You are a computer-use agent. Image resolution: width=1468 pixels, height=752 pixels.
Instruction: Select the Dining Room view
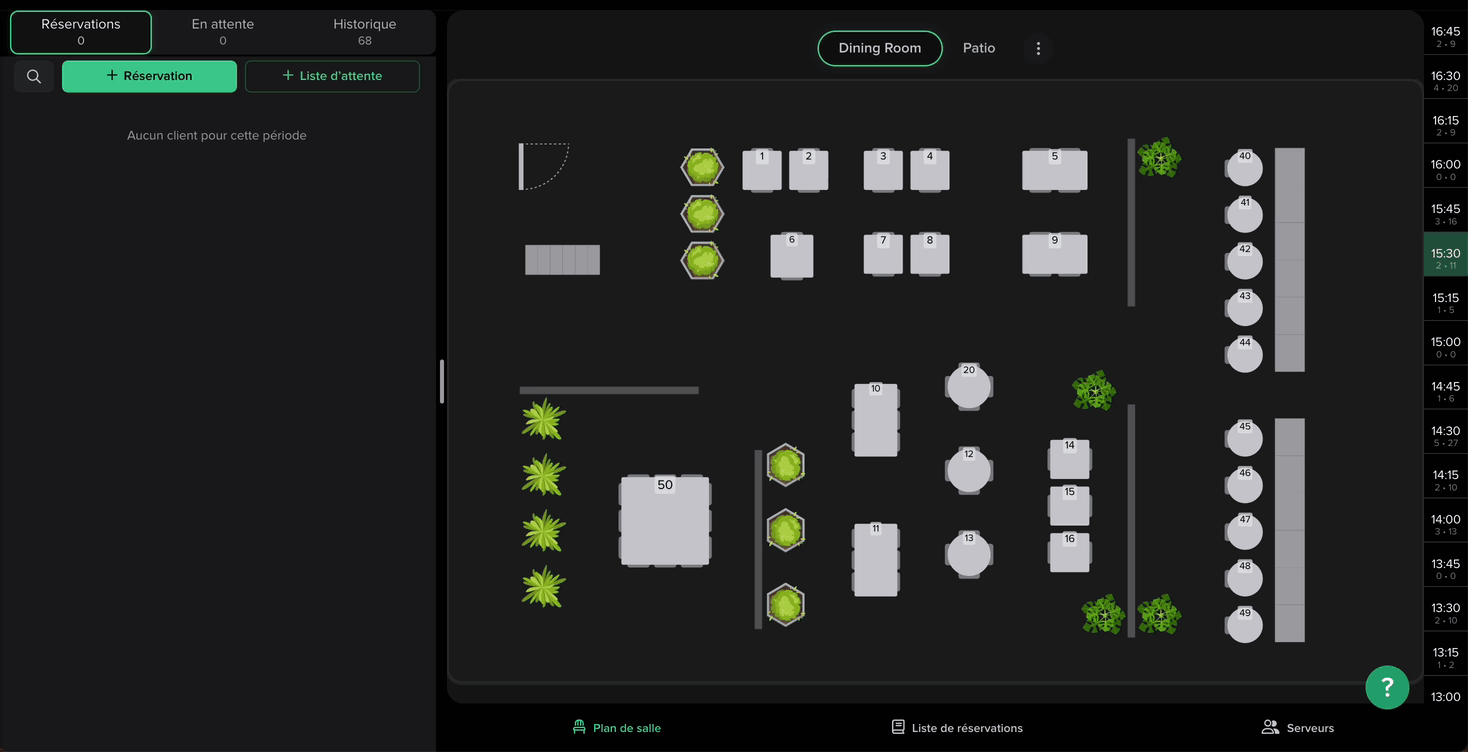[x=879, y=48]
